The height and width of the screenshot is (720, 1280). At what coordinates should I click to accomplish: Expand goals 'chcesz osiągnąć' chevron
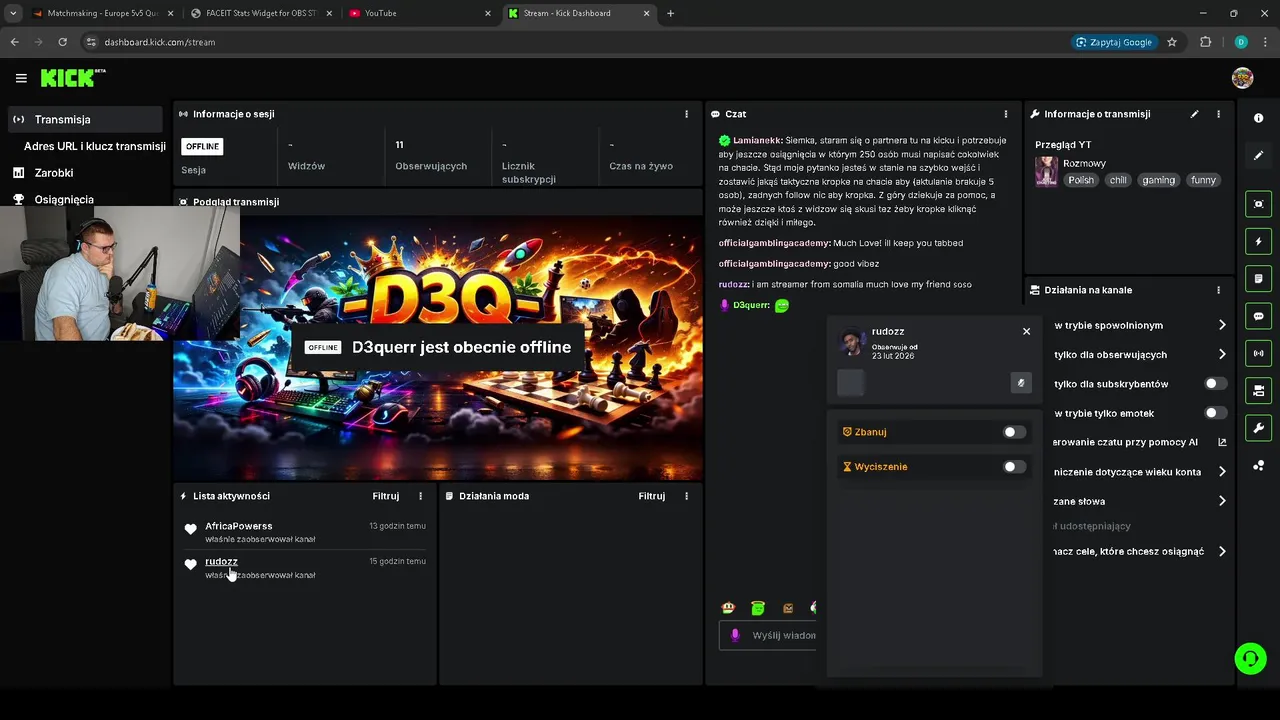coord(1222,551)
